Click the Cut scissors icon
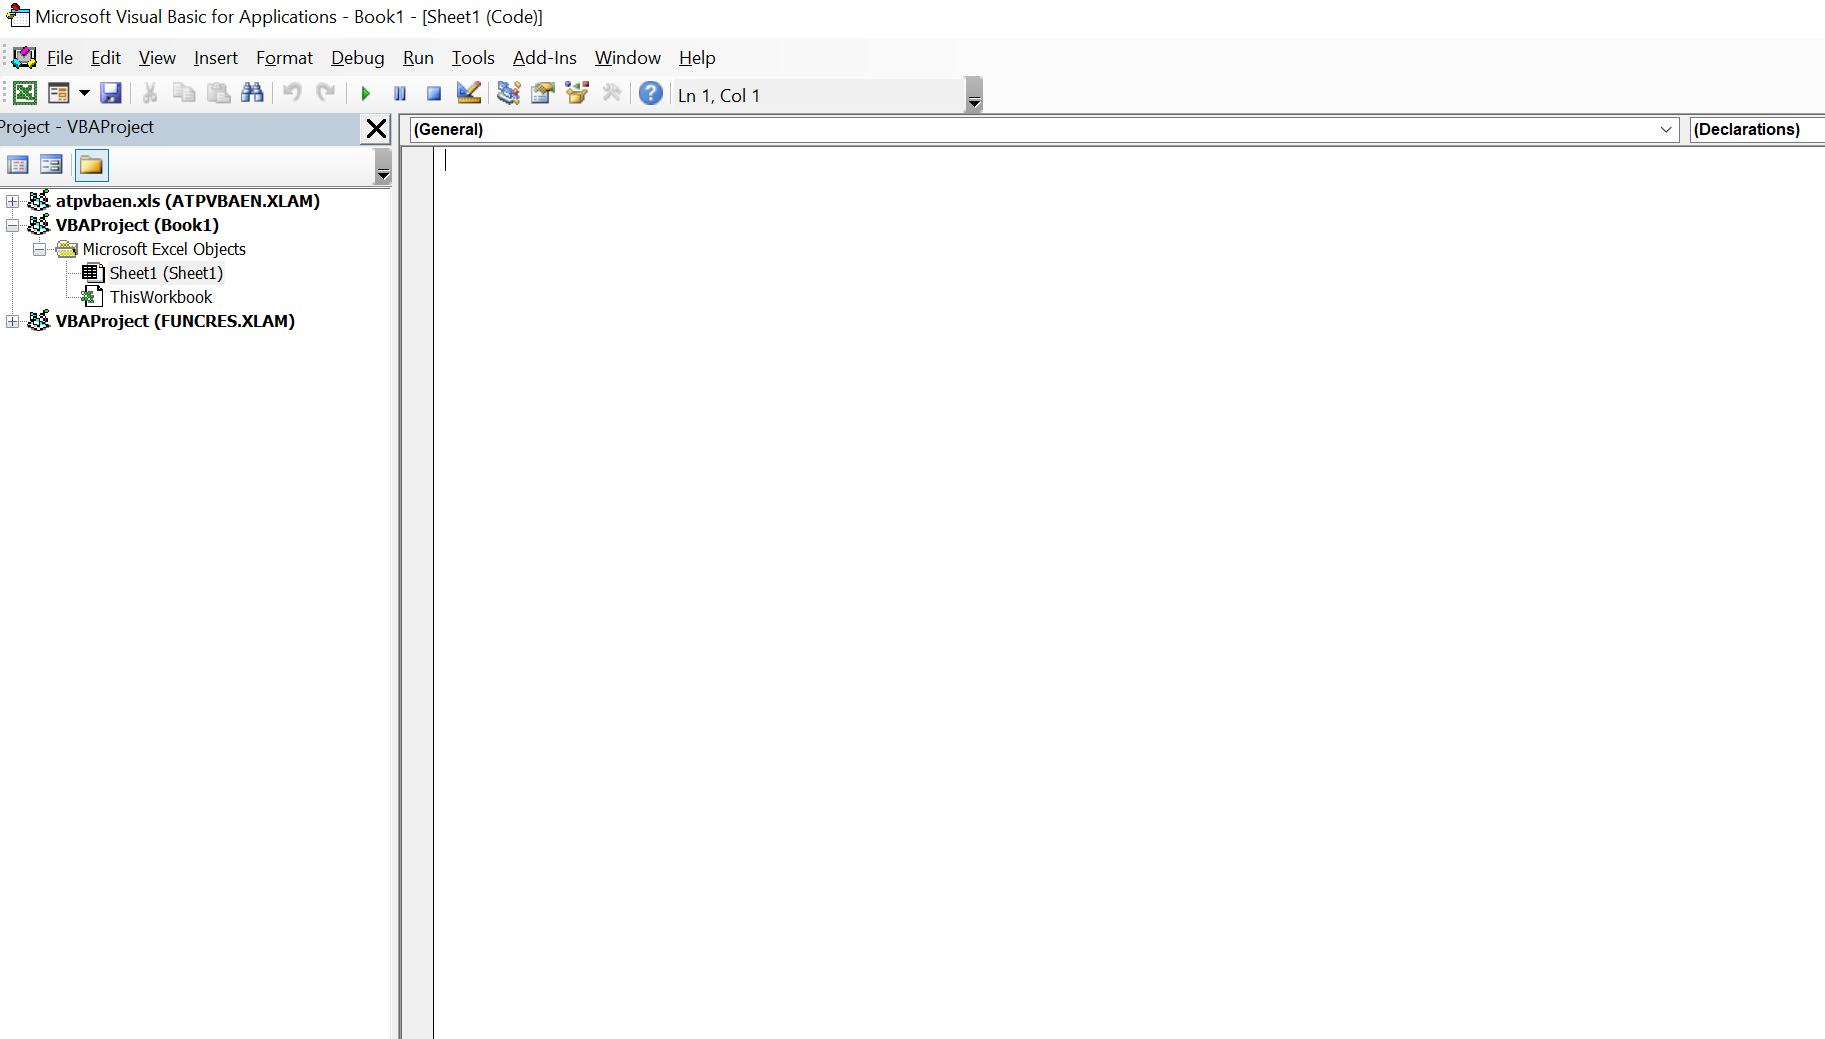This screenshot has width=1825, height=1039. click(150, 93)
